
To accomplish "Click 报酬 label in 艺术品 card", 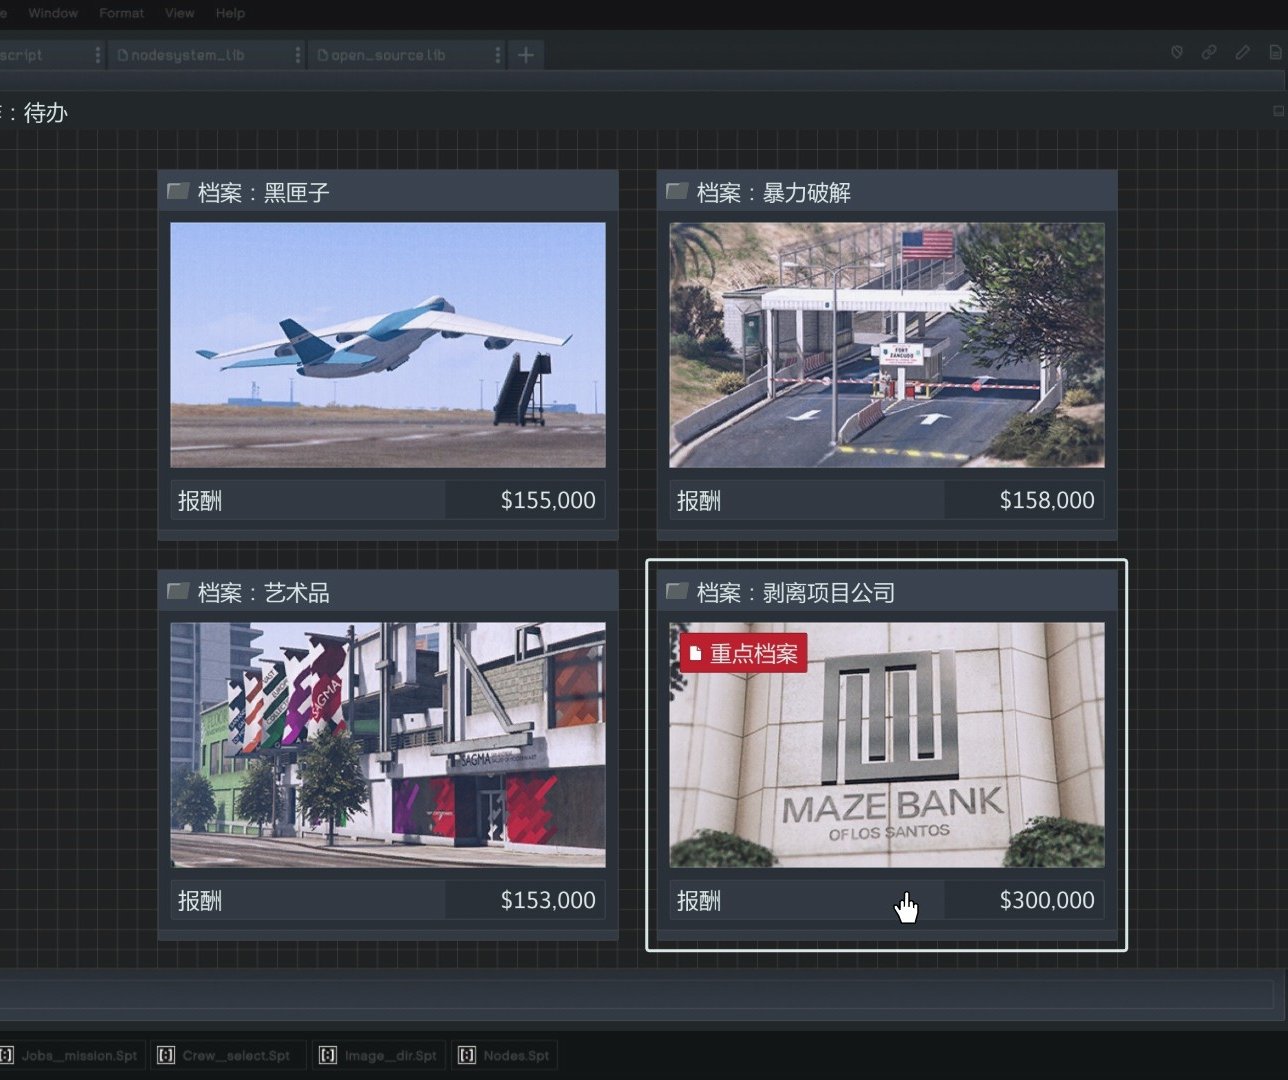I will pos(200,900).
